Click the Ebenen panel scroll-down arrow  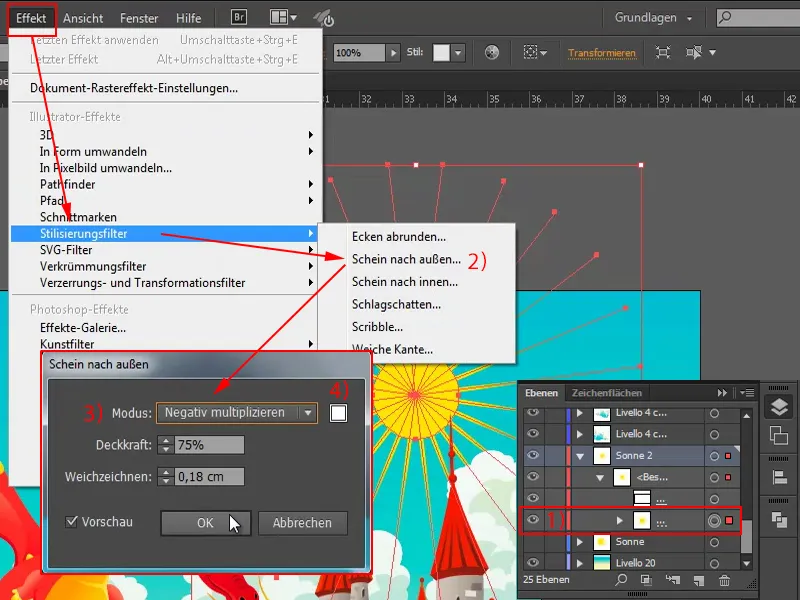click(x=746, y=564)
